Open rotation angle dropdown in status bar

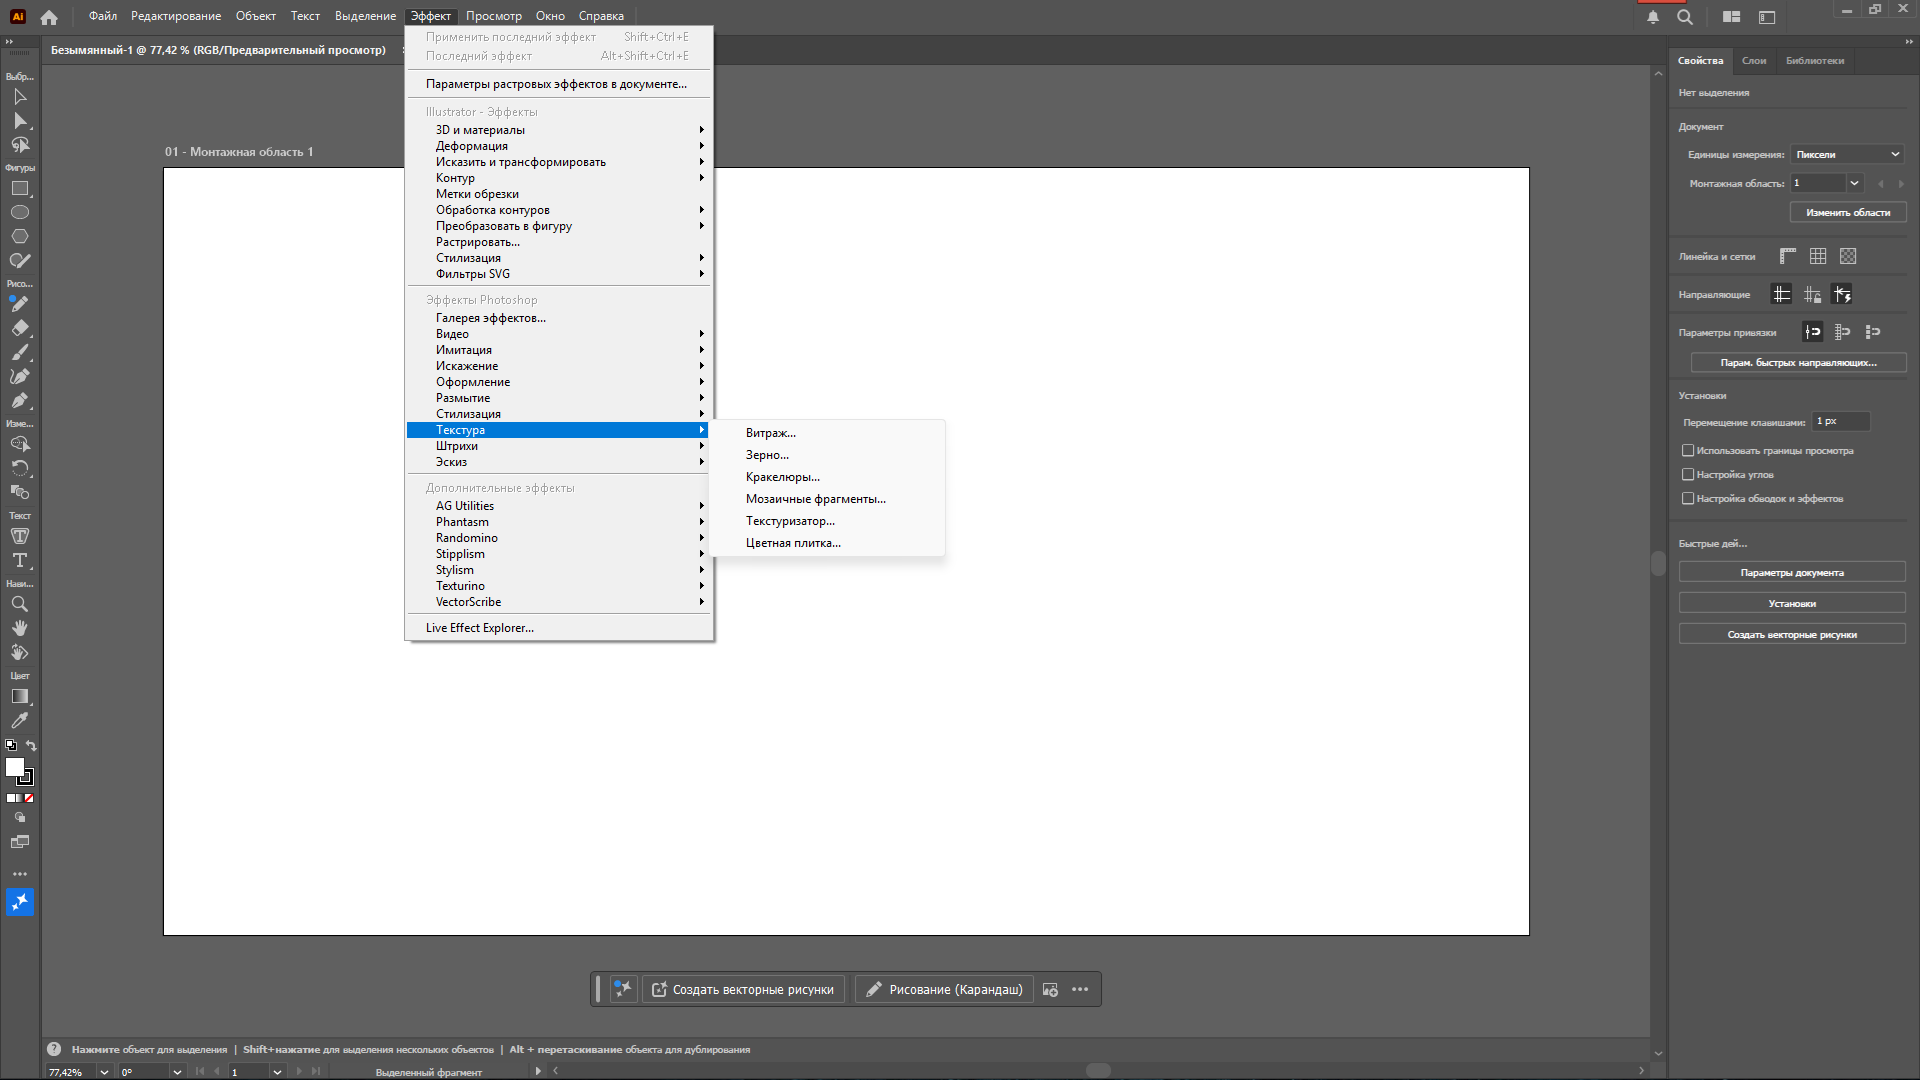(x=177, y=1072)
